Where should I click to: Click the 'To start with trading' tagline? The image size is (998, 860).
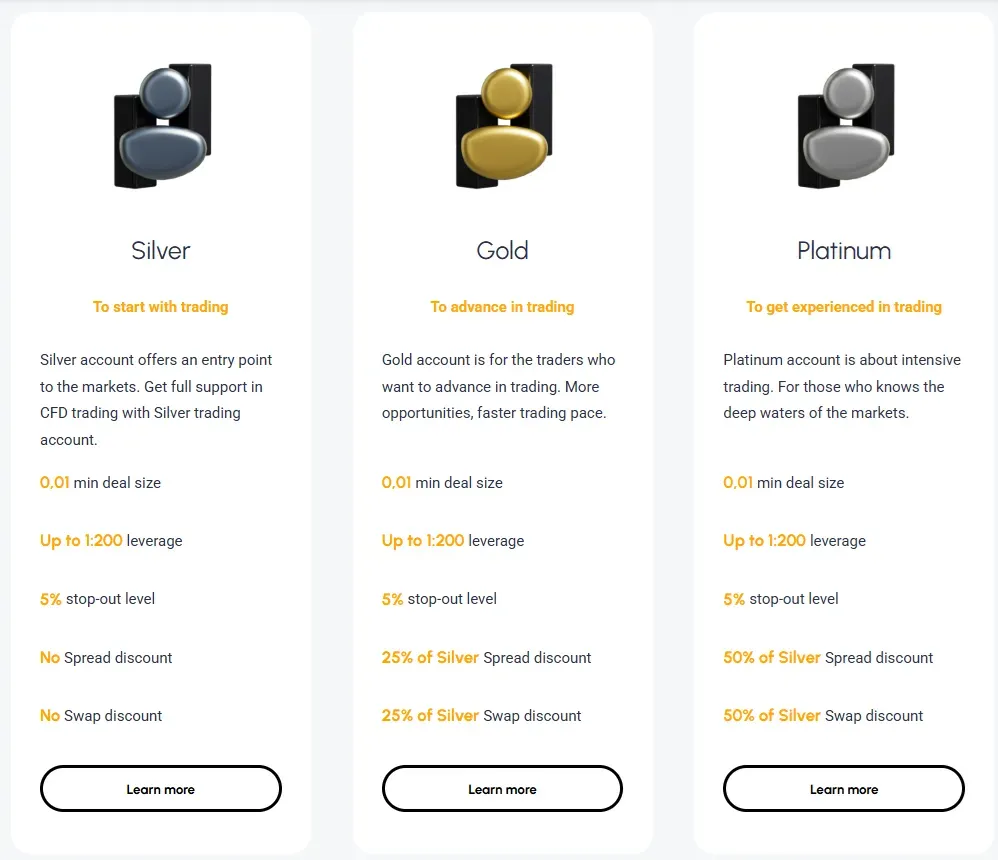161,307
